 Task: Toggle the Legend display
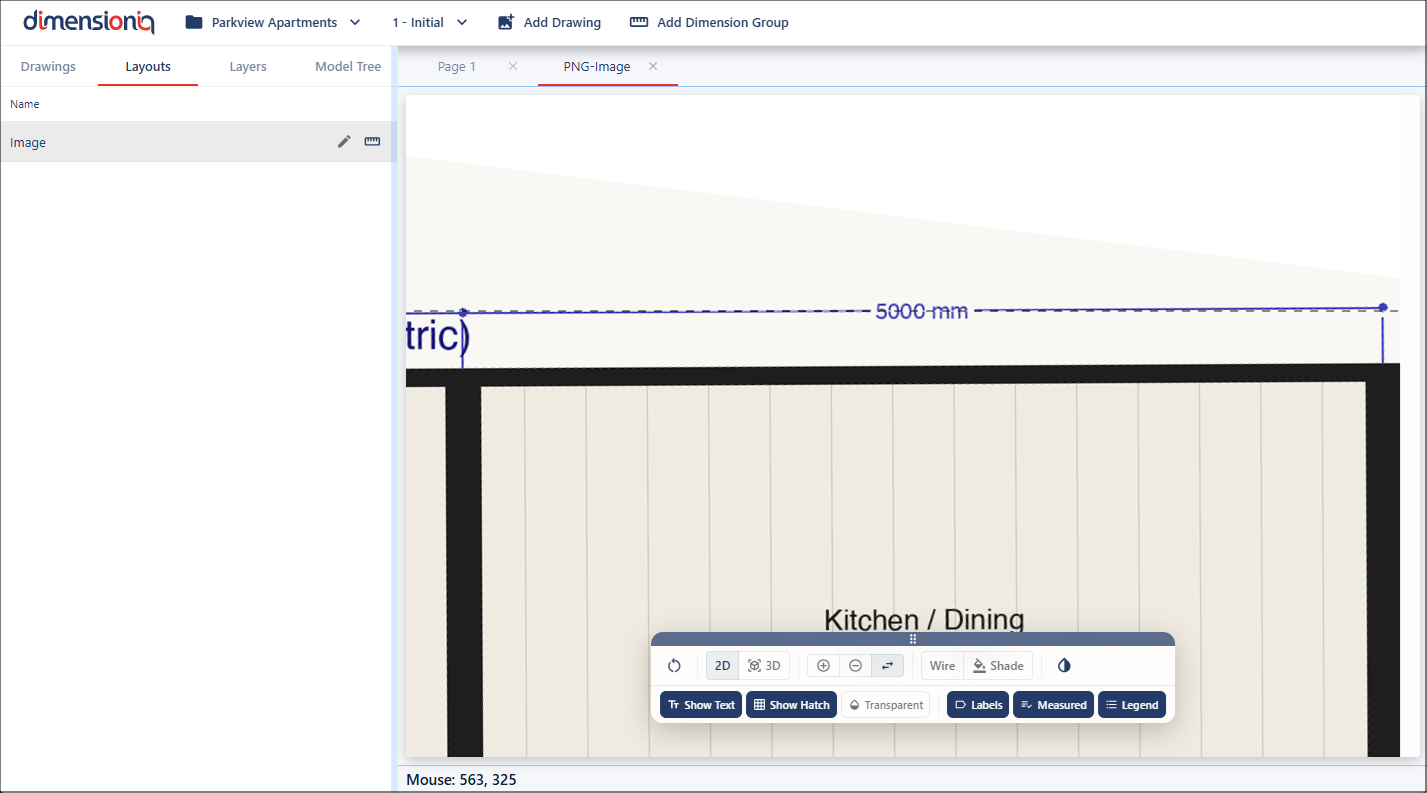pos(1131,705)
